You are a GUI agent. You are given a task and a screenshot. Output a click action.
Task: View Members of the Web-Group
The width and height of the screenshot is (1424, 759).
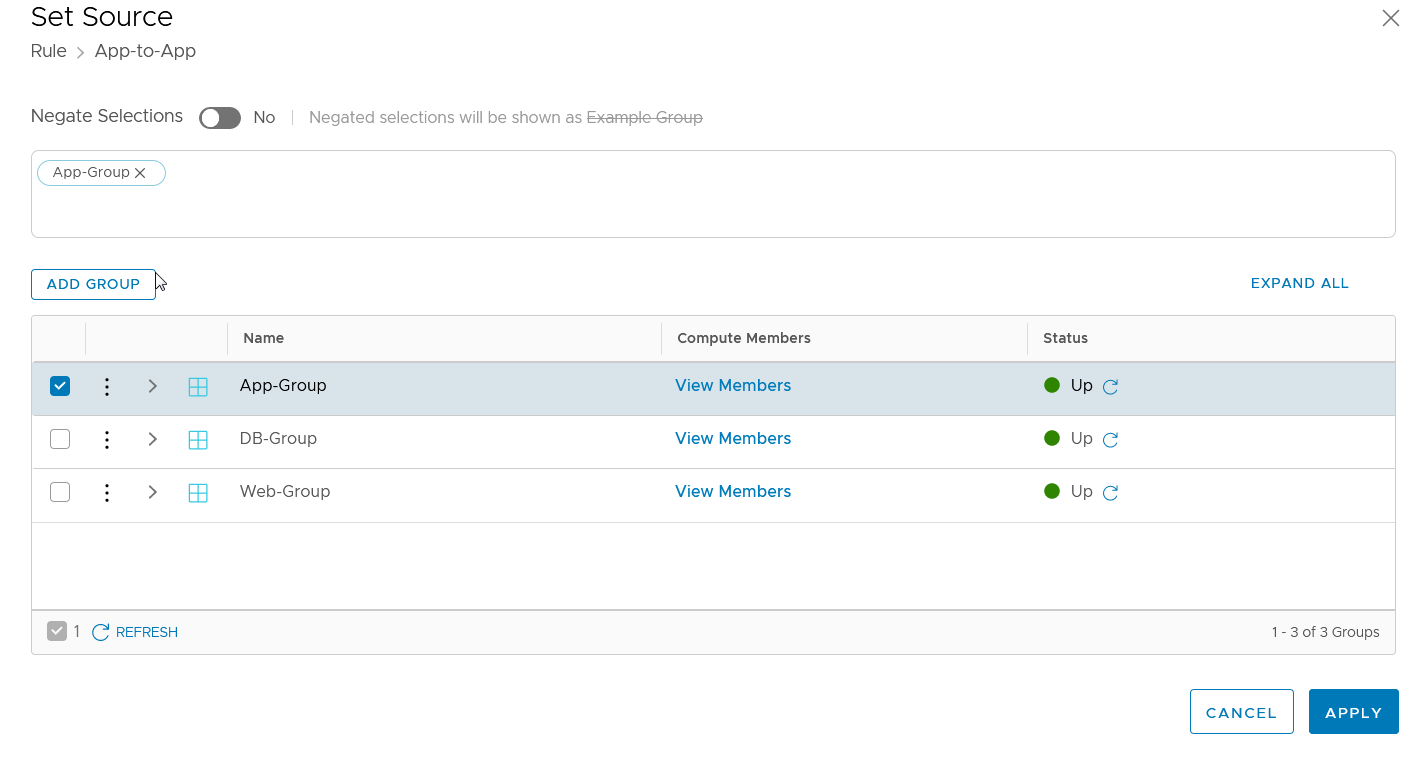click(x=733, y=492)
